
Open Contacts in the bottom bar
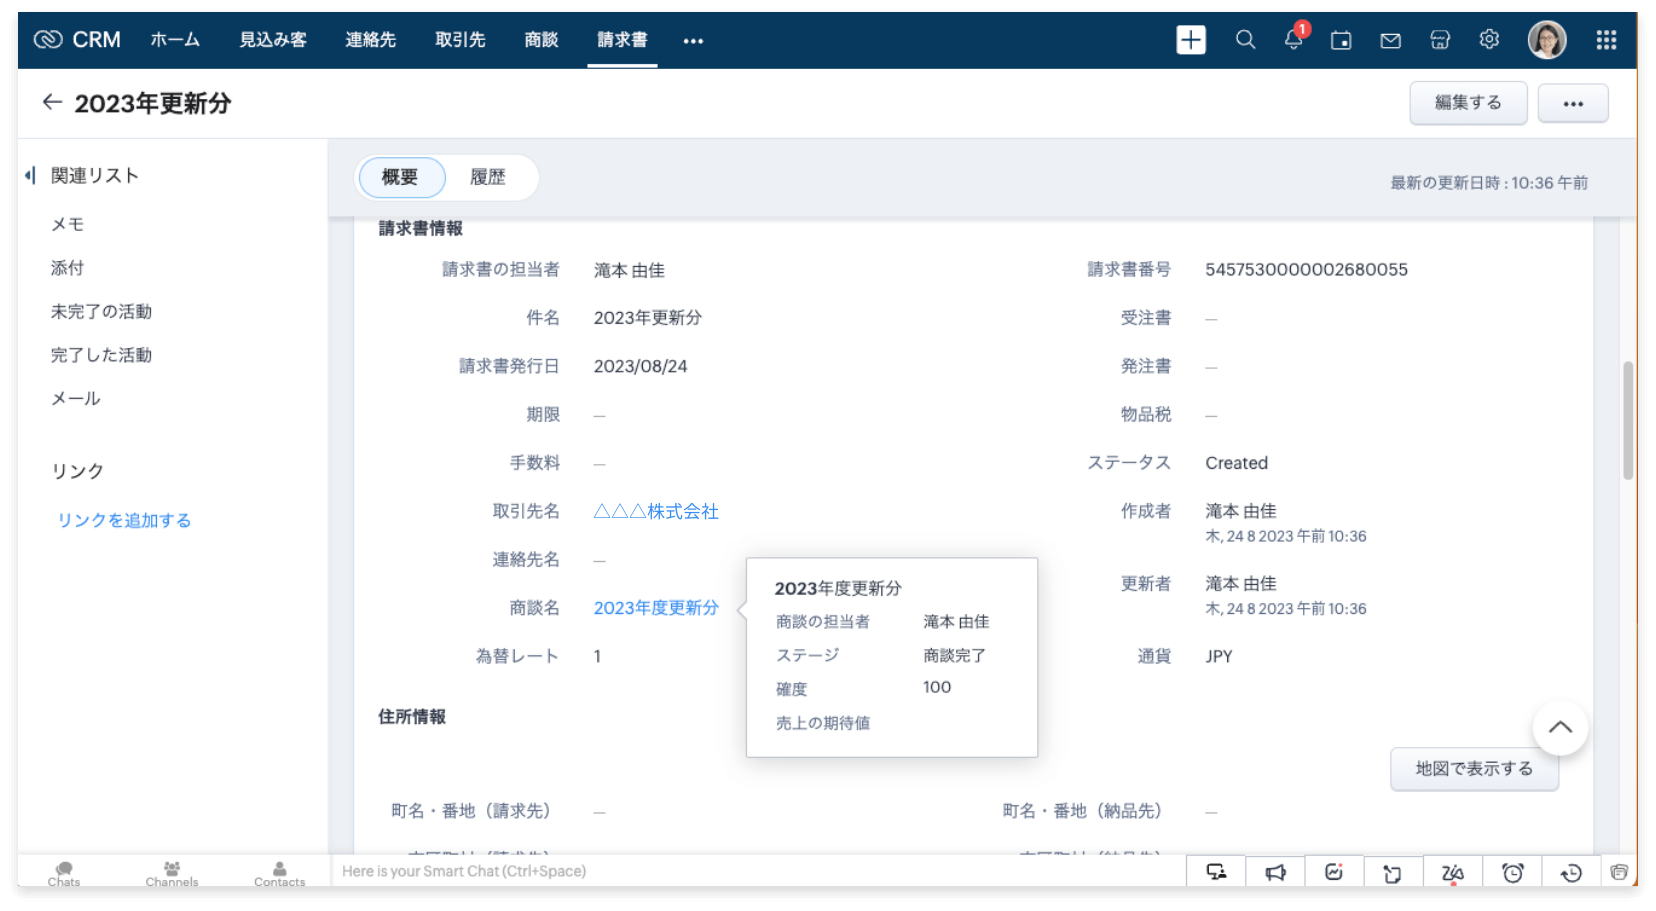point(280,874)
